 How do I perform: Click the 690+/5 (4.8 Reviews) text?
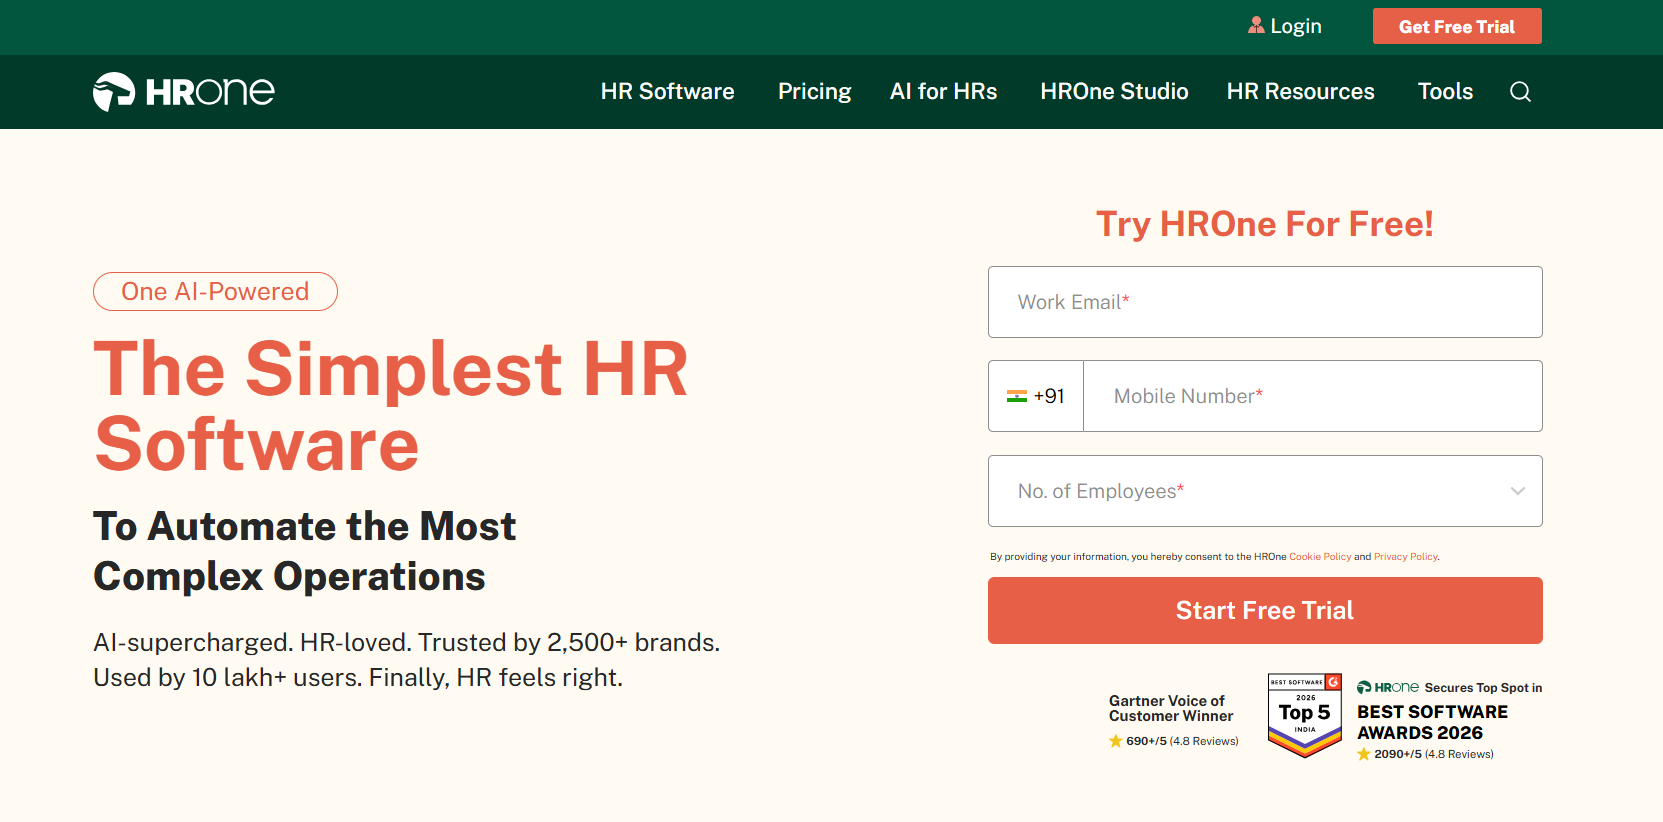pyautogui.click(x=1182, y=741)
